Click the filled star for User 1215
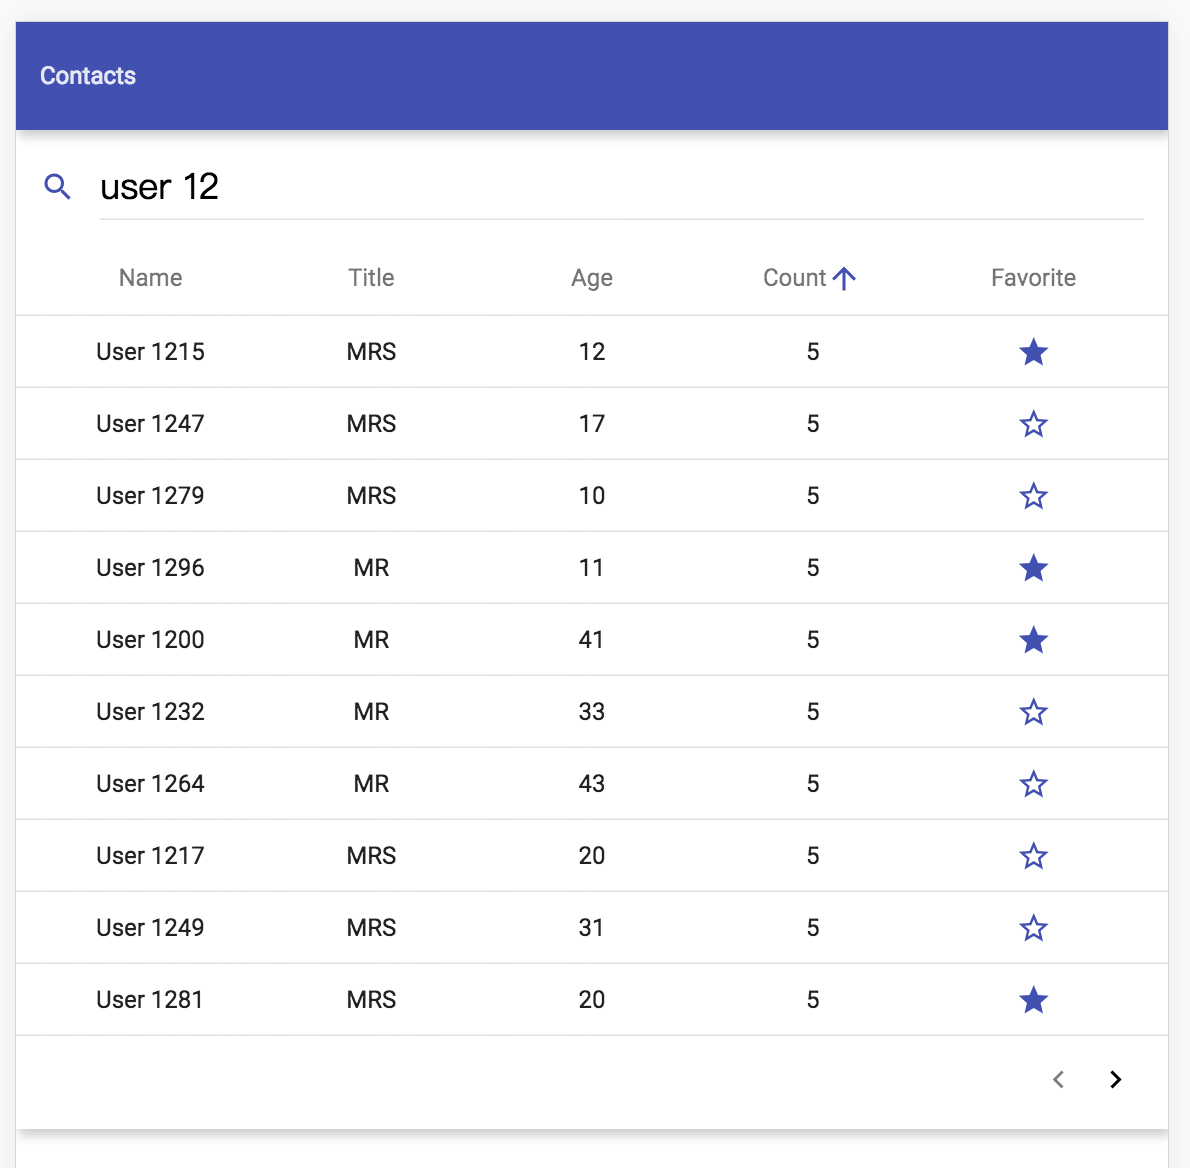 point(1033,351)
